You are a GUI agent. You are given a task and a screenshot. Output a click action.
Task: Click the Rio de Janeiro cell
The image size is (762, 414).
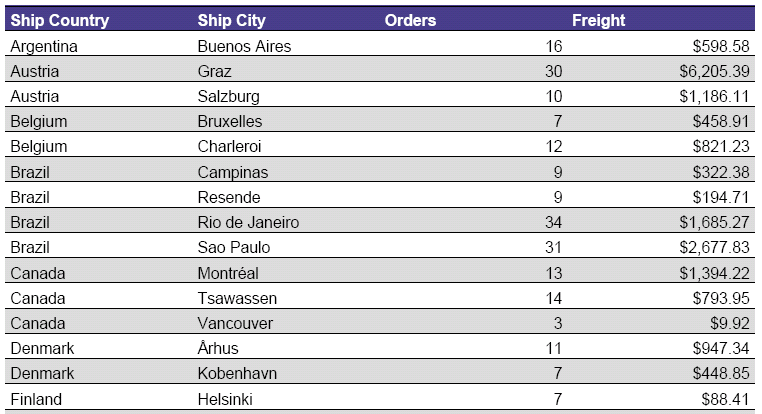point(248,223)
